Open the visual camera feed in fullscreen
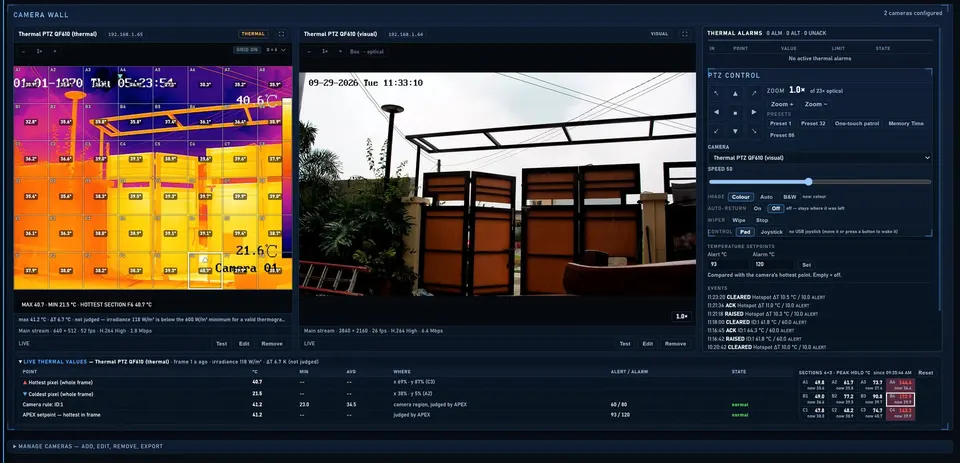The width and height of the screenshot is (960, 463). (x=684, y=34)
